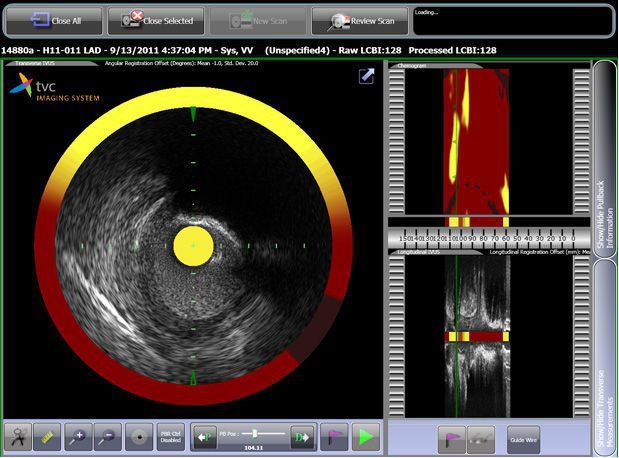Start a New Scan
The image size is (619, 458).
coord(258,21)
